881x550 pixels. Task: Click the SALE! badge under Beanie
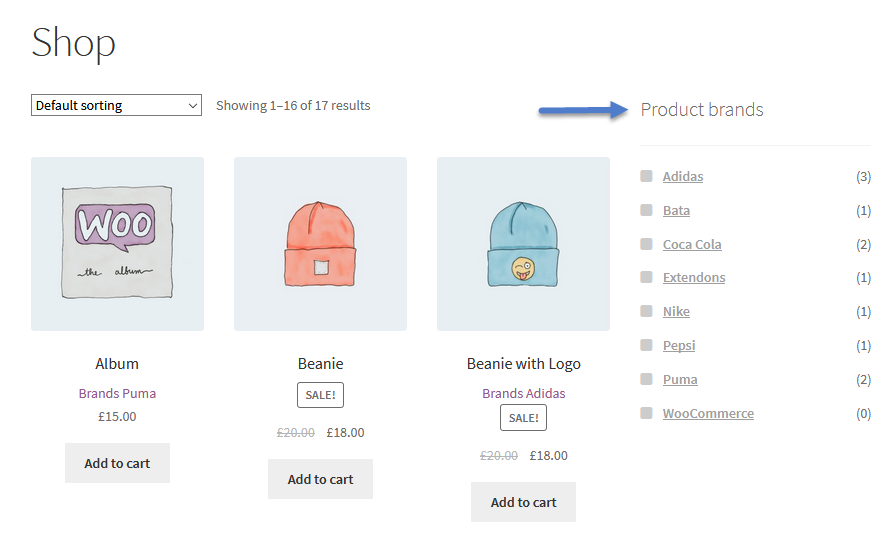(320, 395)
